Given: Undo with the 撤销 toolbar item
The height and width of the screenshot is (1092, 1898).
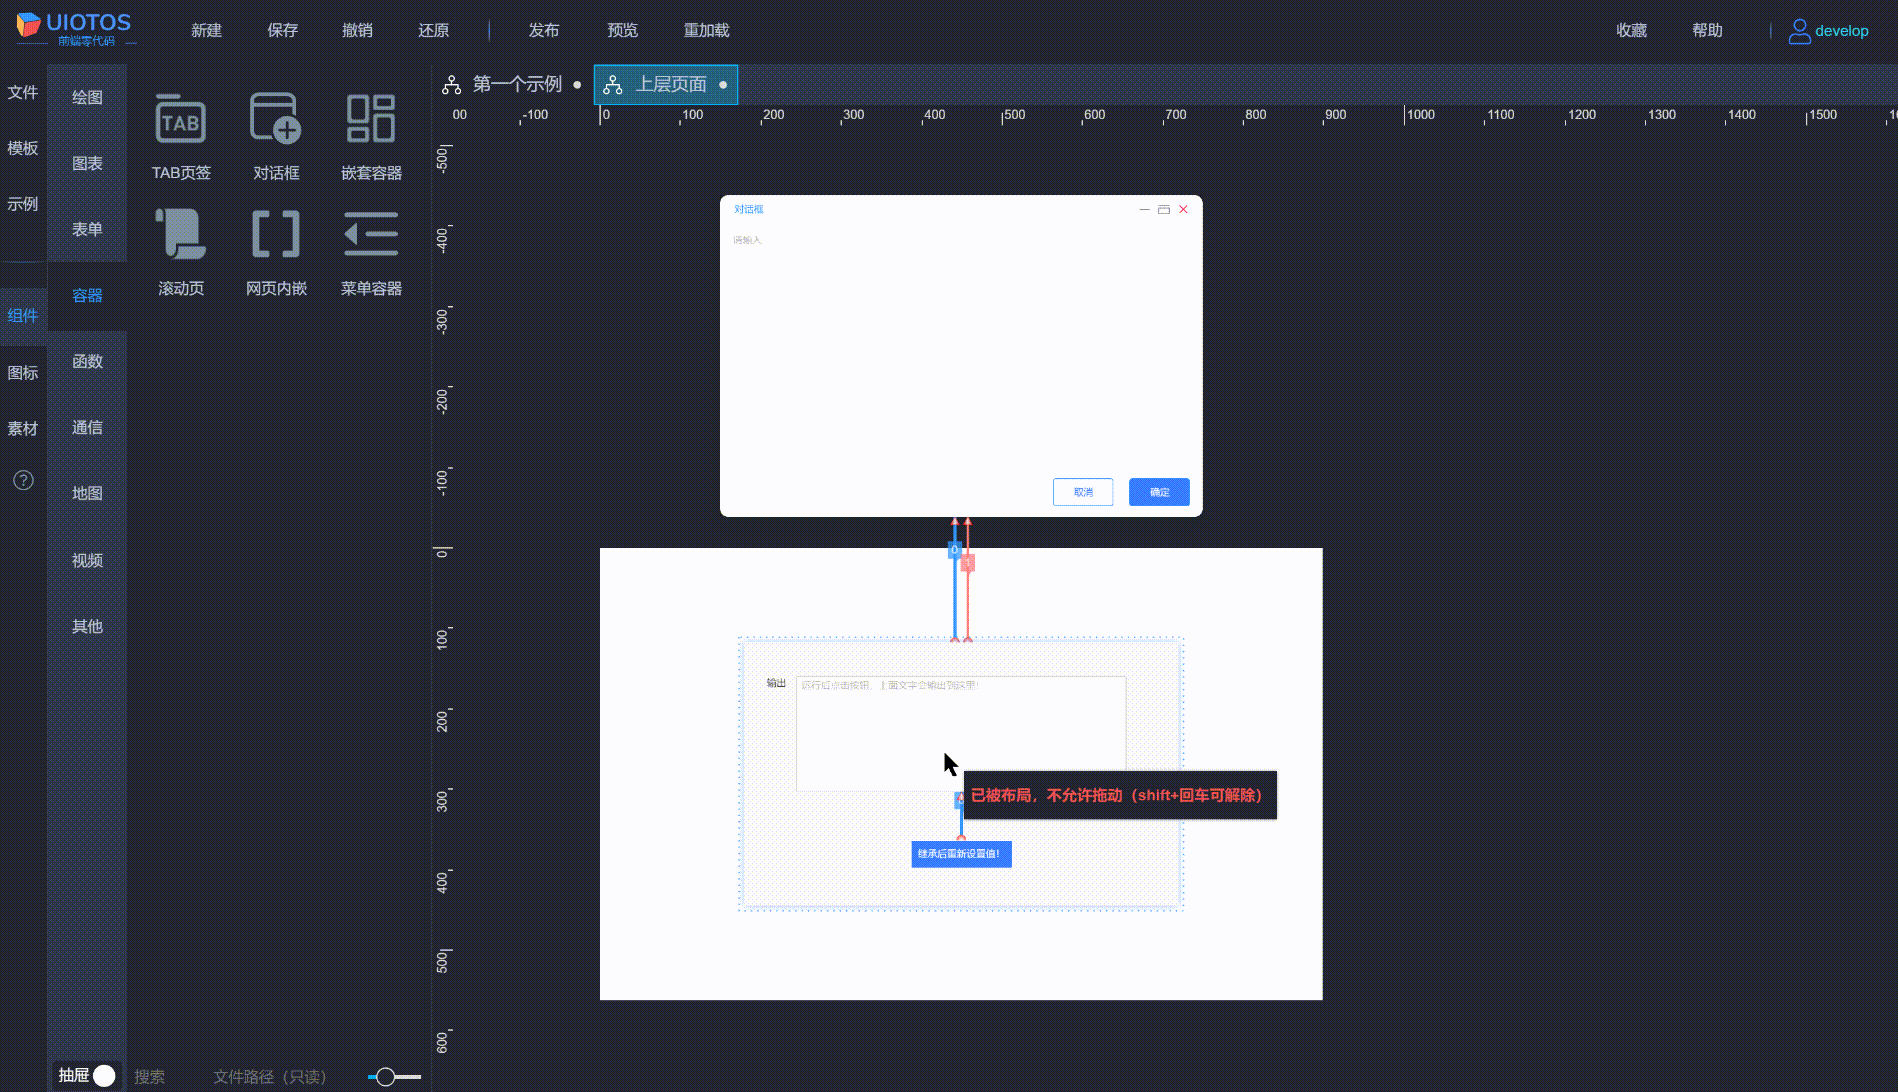Looking at the screenshot, I should click(358, 31).
